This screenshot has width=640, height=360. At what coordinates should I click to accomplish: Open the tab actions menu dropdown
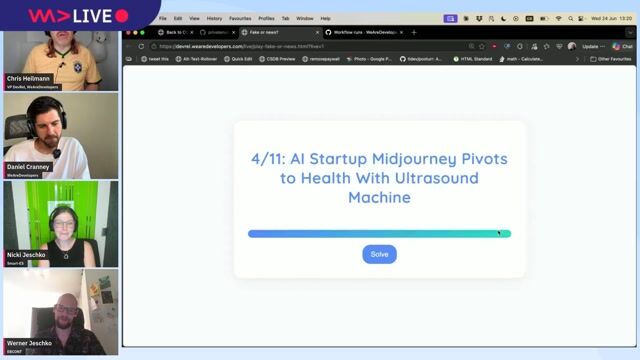pyautogui.click(x=630, y=32)
